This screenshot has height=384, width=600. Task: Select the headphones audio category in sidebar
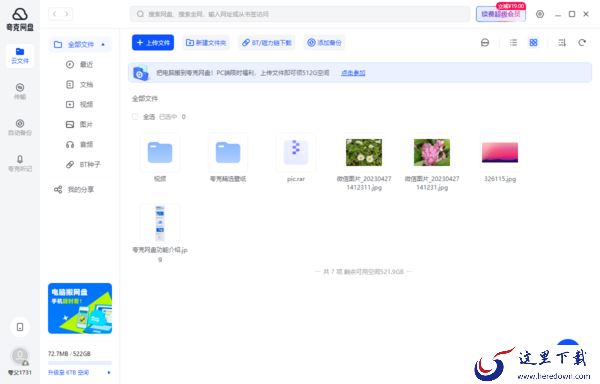click(x=79, y=144)
